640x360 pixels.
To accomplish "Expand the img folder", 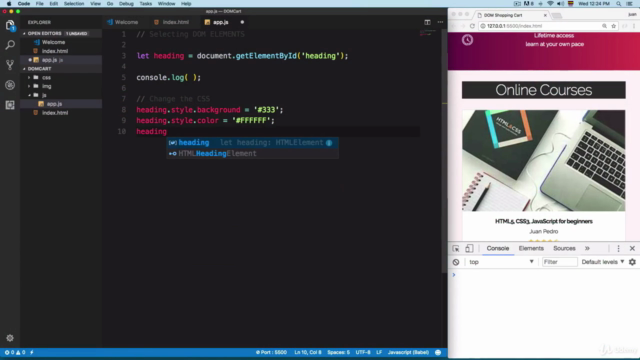I will pos(29,86).
